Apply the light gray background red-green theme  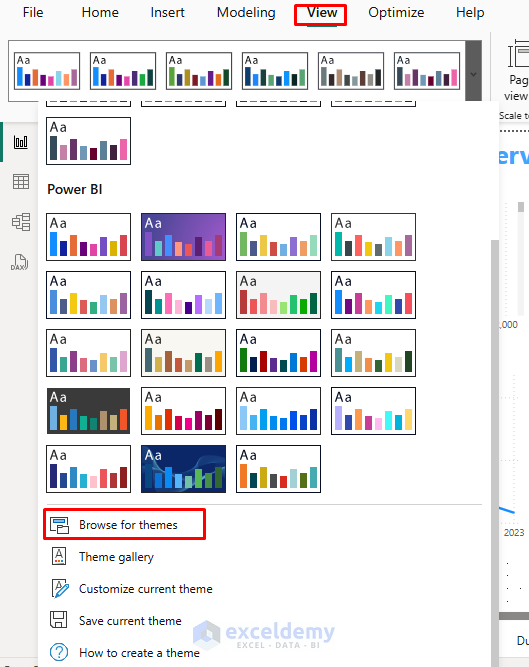pos(278,295)
